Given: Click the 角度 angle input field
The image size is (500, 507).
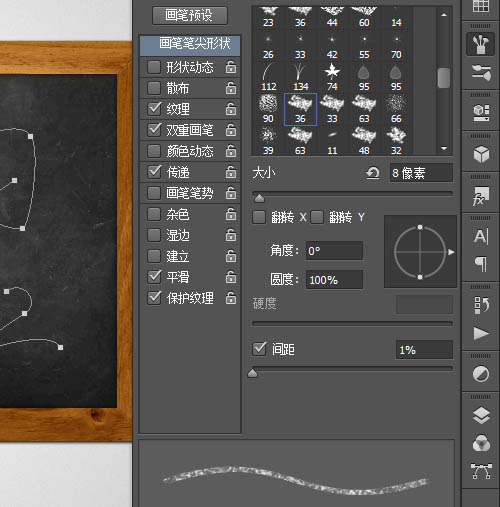Looking at the screenshot, I should click(334, 250).
